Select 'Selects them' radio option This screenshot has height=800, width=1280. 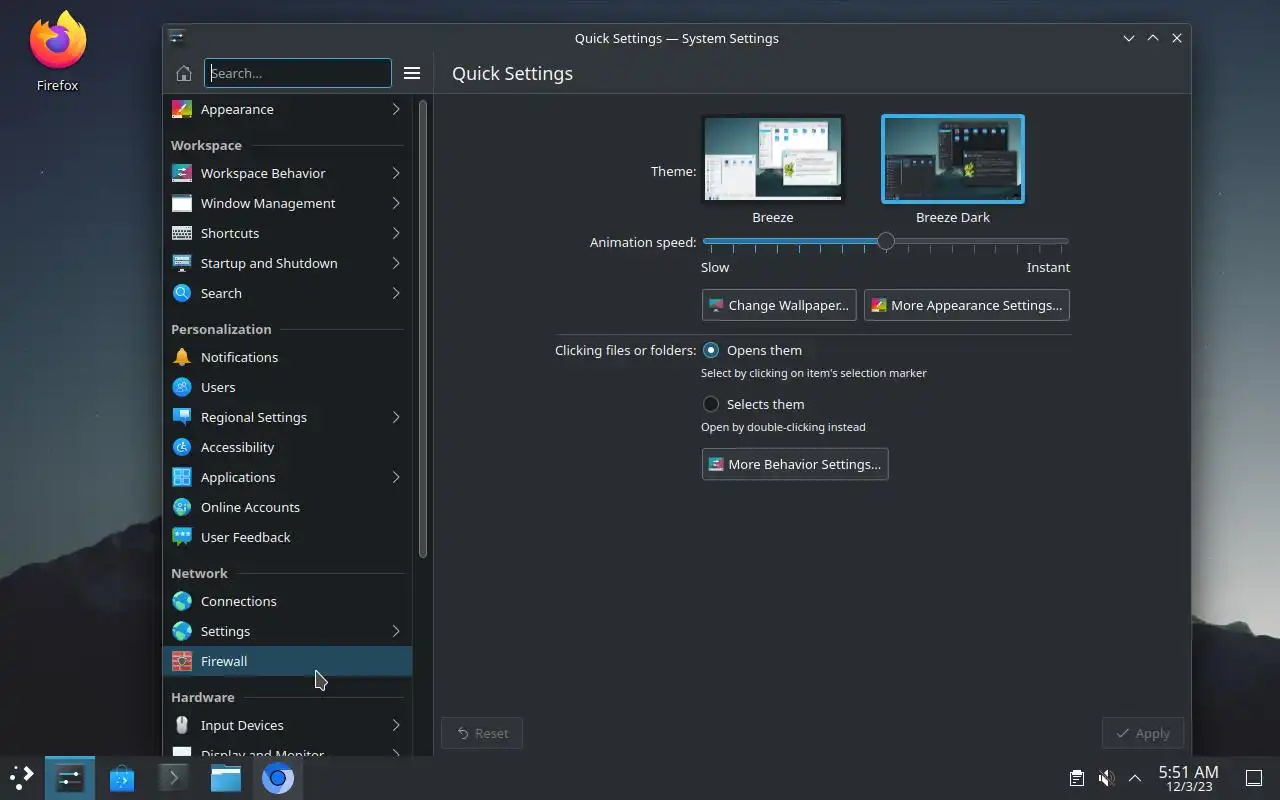pos(711,404)
